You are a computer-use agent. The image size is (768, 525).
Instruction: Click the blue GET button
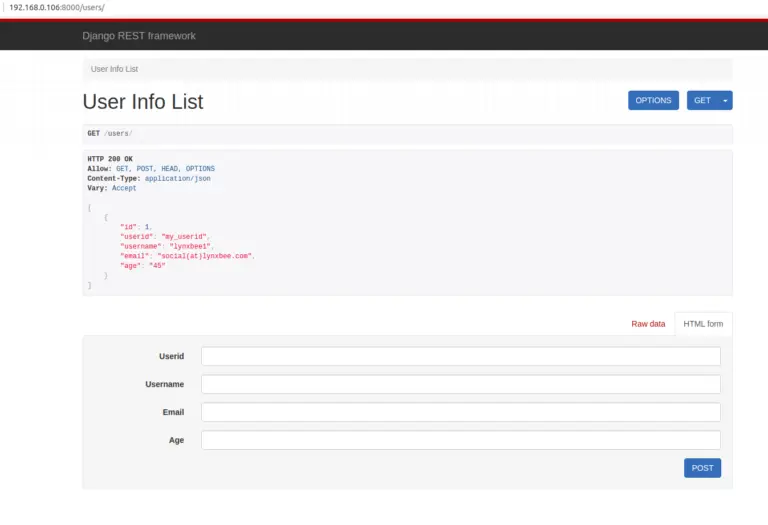702,100
